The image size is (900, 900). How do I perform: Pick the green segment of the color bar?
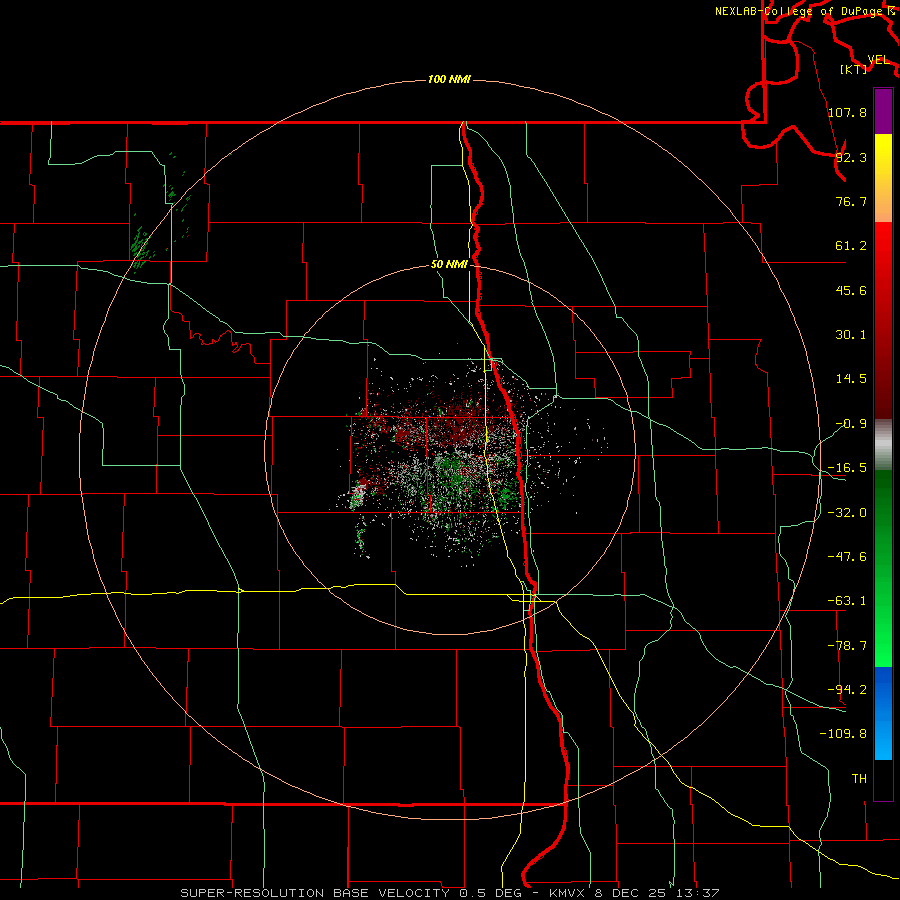click(x=883, y=568)
